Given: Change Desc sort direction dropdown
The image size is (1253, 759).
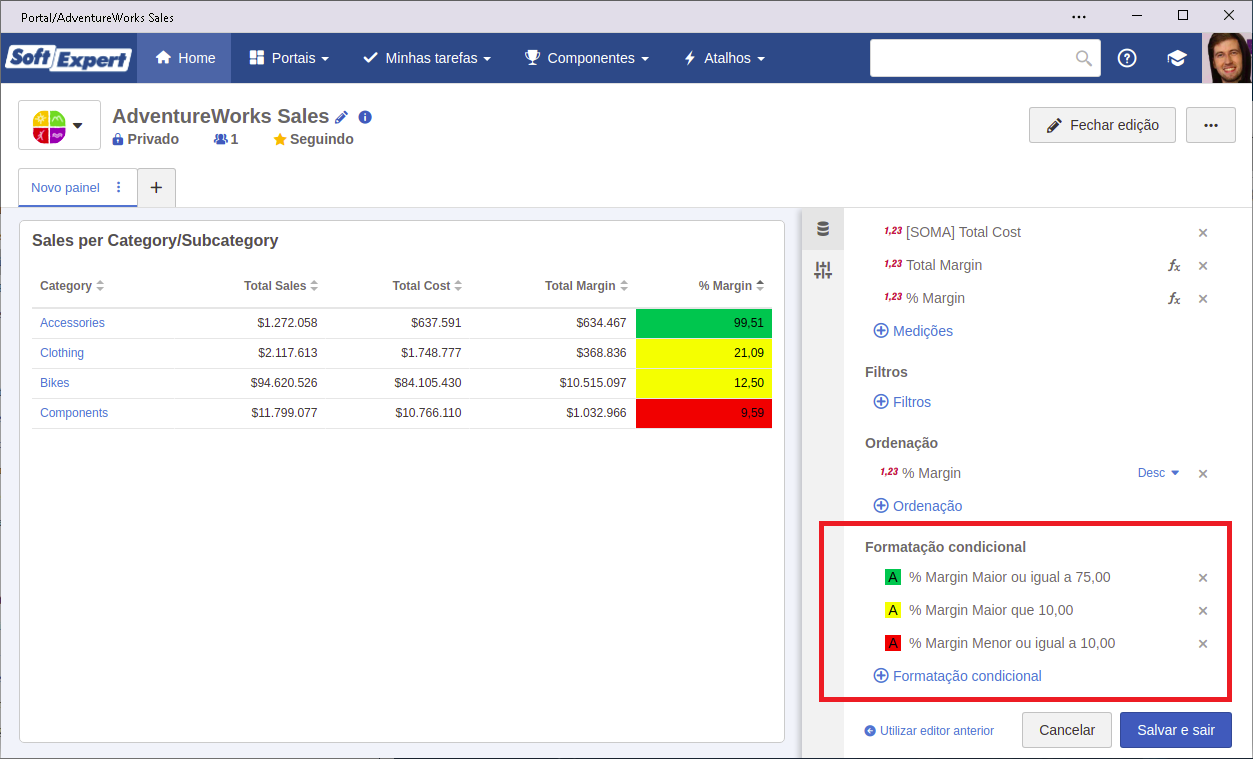Looking at the screenshot, I should pos(1159,473).
